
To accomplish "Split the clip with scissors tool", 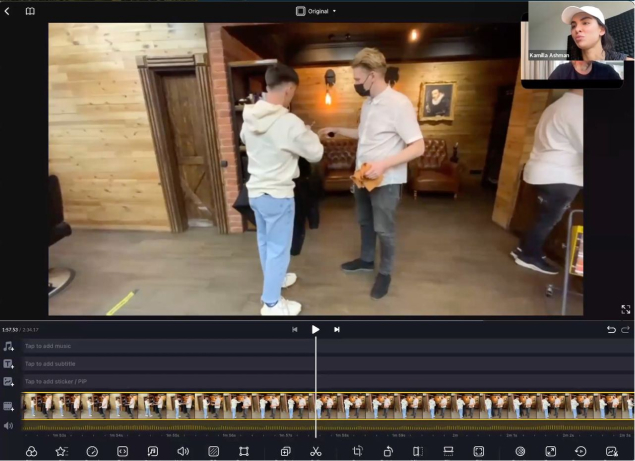I will coord(316,452).
